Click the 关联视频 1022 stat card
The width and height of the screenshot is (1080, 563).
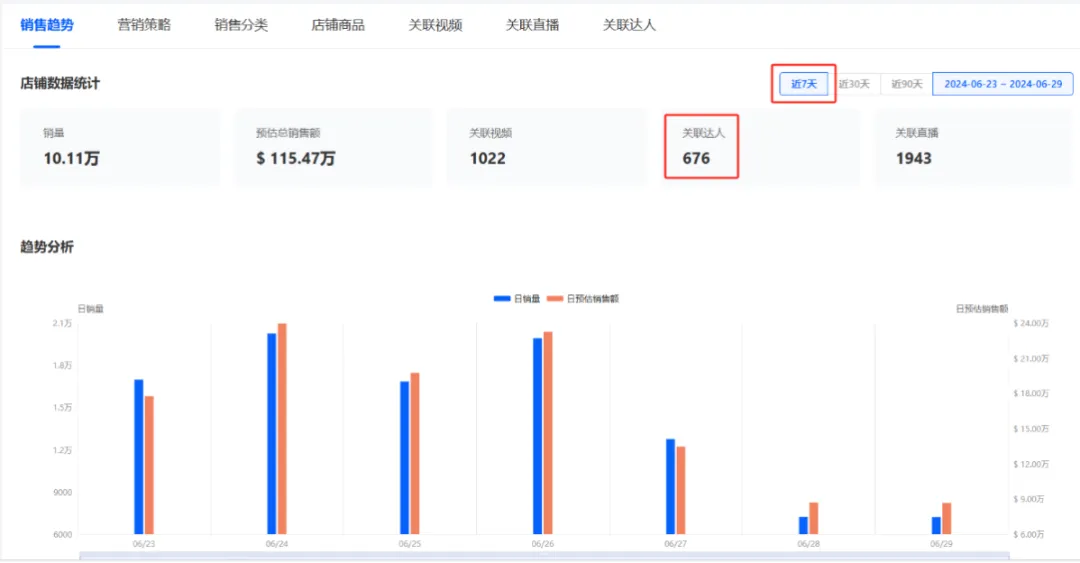pyautogui.click(x=546, y=147)
